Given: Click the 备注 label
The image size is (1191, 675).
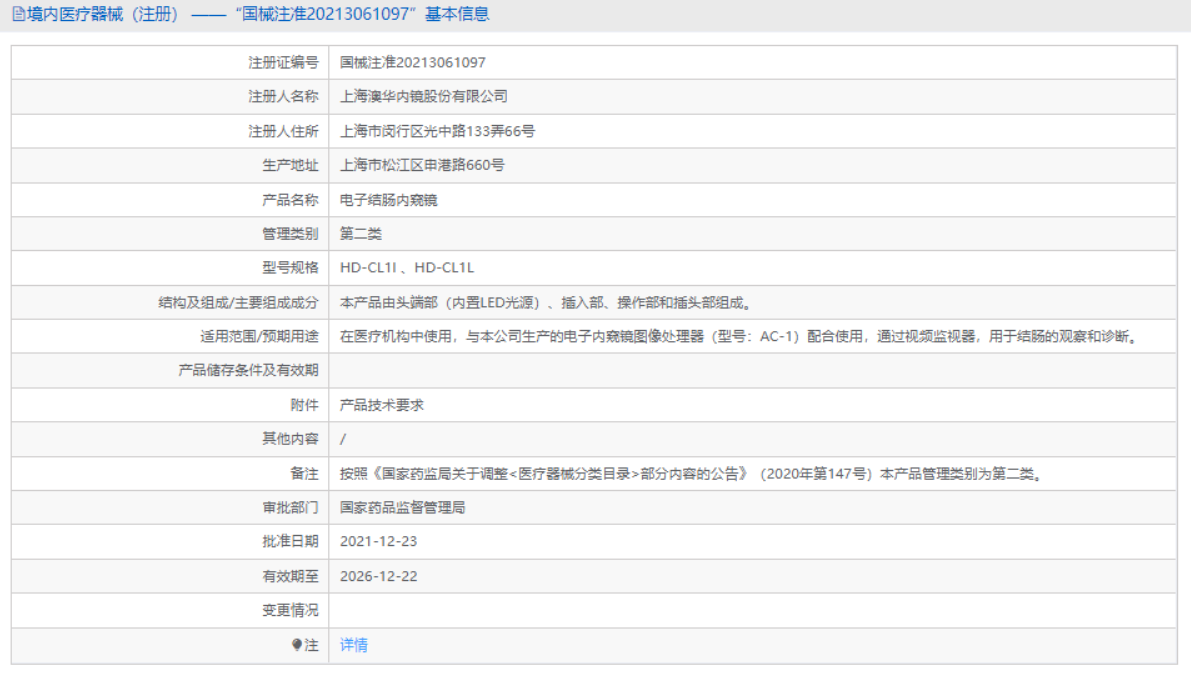Looking at the screenshot, I should [x=305, y=474].
